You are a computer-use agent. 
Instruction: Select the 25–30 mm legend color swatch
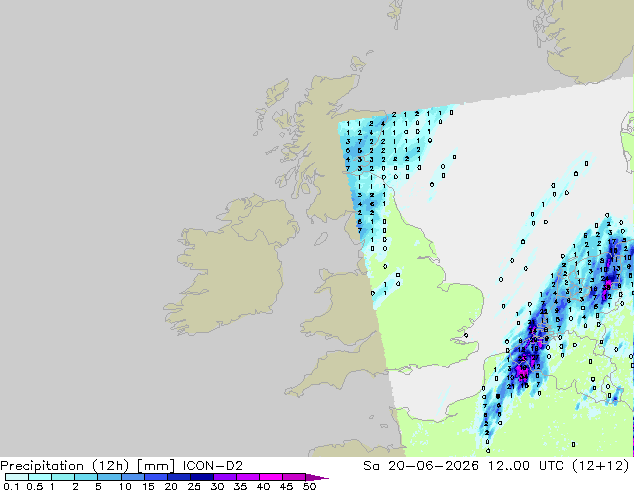(x=201, y=477)
